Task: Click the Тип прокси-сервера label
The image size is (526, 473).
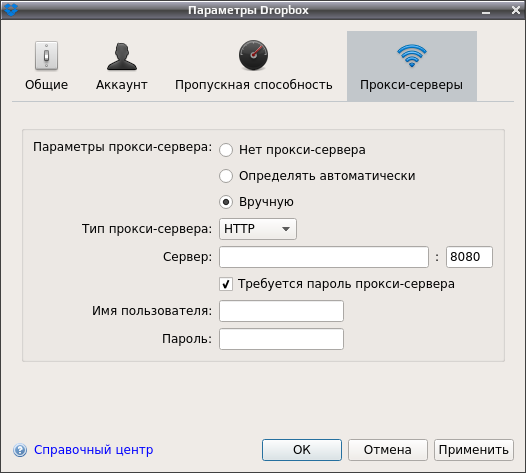Action: click(x=147, y=229)
